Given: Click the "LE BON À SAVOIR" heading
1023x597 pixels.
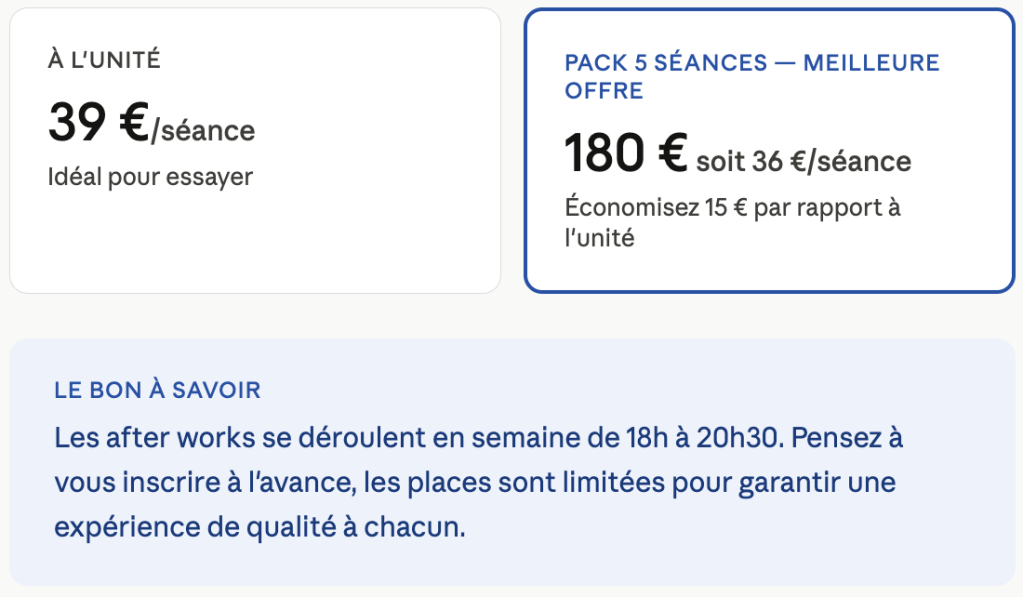Looking at the screenshot, I should coord(157,390).
